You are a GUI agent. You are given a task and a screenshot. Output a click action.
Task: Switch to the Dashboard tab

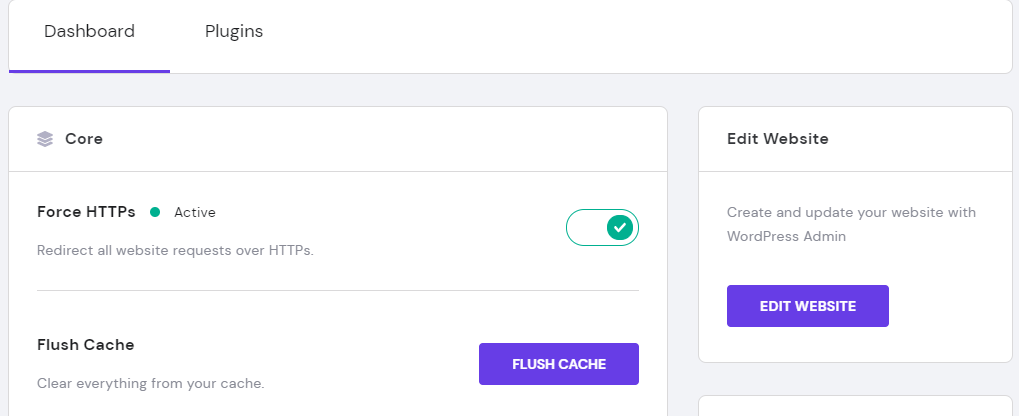89,32
